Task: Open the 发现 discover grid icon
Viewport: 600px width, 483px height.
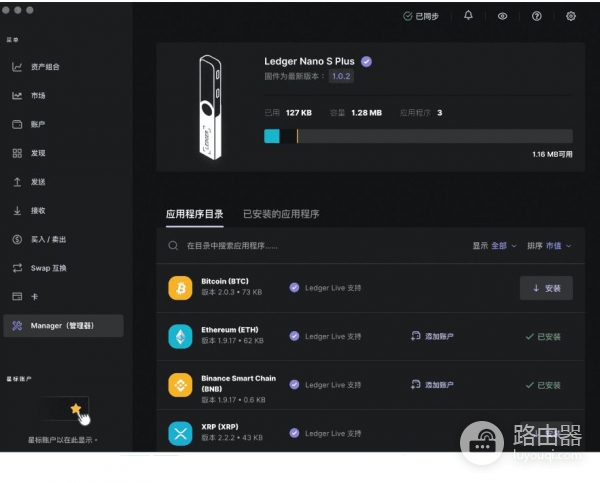Action: click(x=17, y=153)
